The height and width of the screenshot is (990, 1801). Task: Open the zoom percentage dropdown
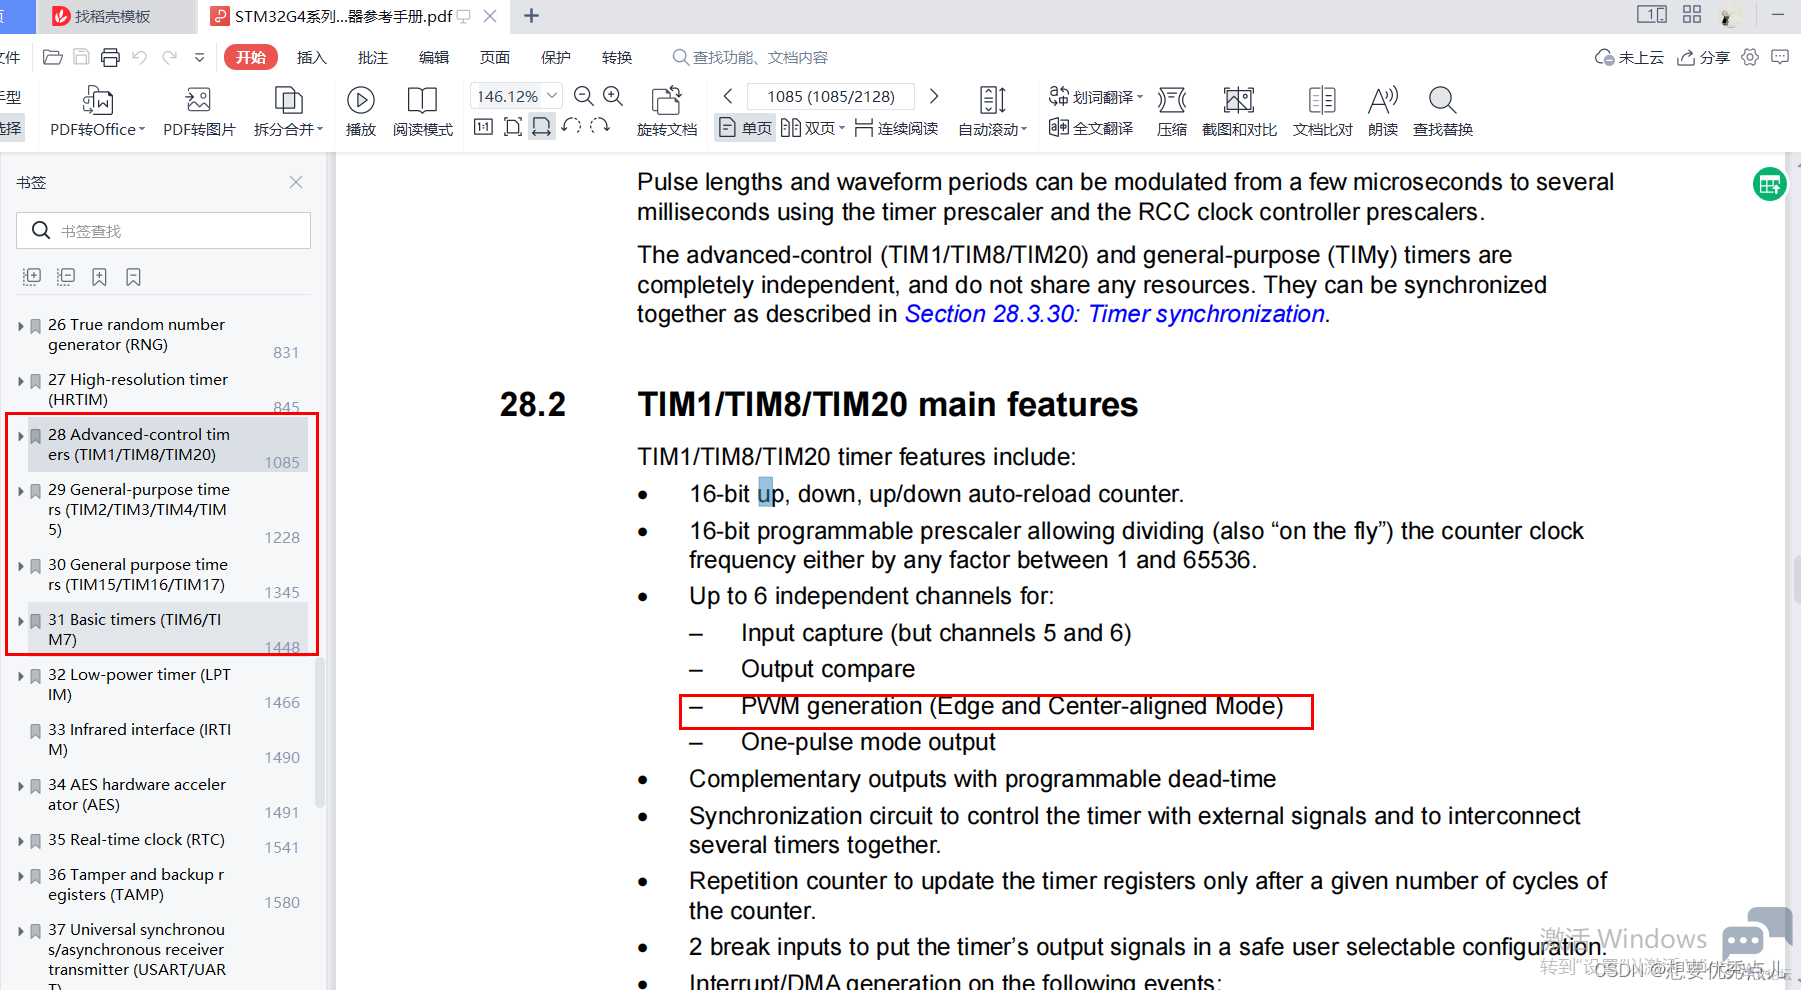[552, 96]
